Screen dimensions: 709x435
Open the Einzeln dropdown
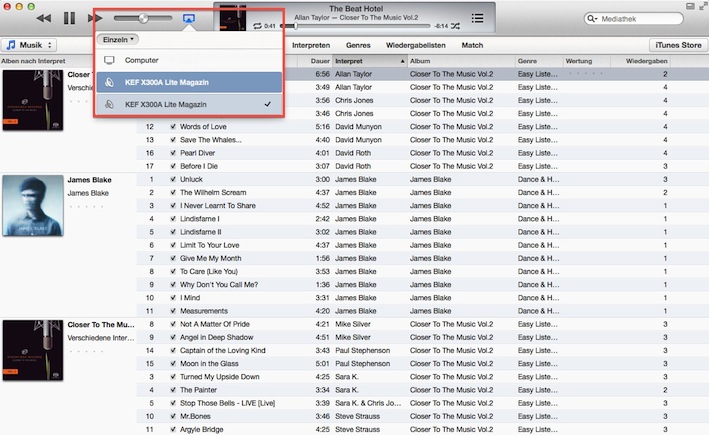pos(118,40)
